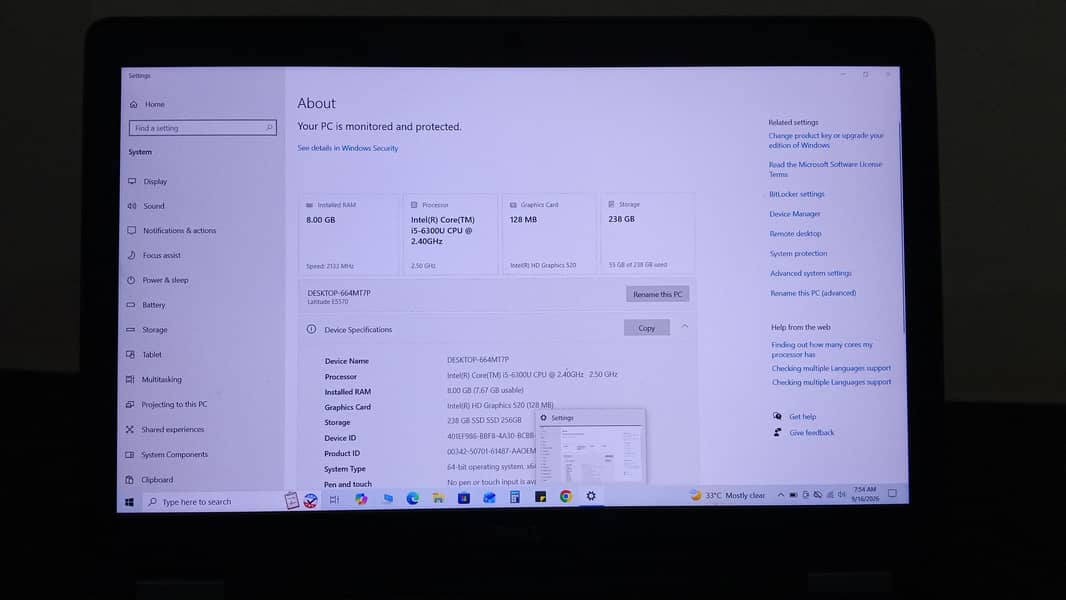Click the Graphics Card 128 MB card

549,234
